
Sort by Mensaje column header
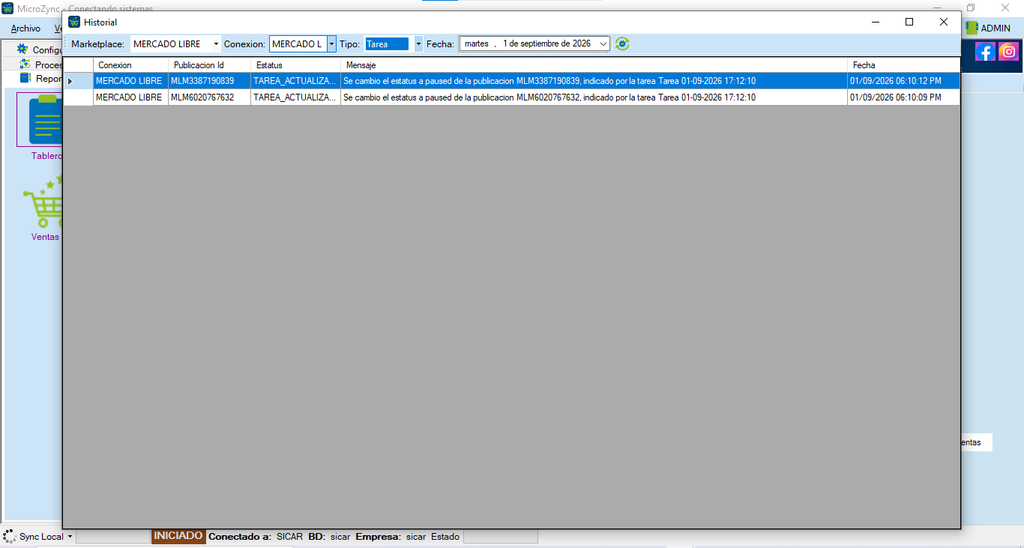pyautogui.click(x=594, y=65)
